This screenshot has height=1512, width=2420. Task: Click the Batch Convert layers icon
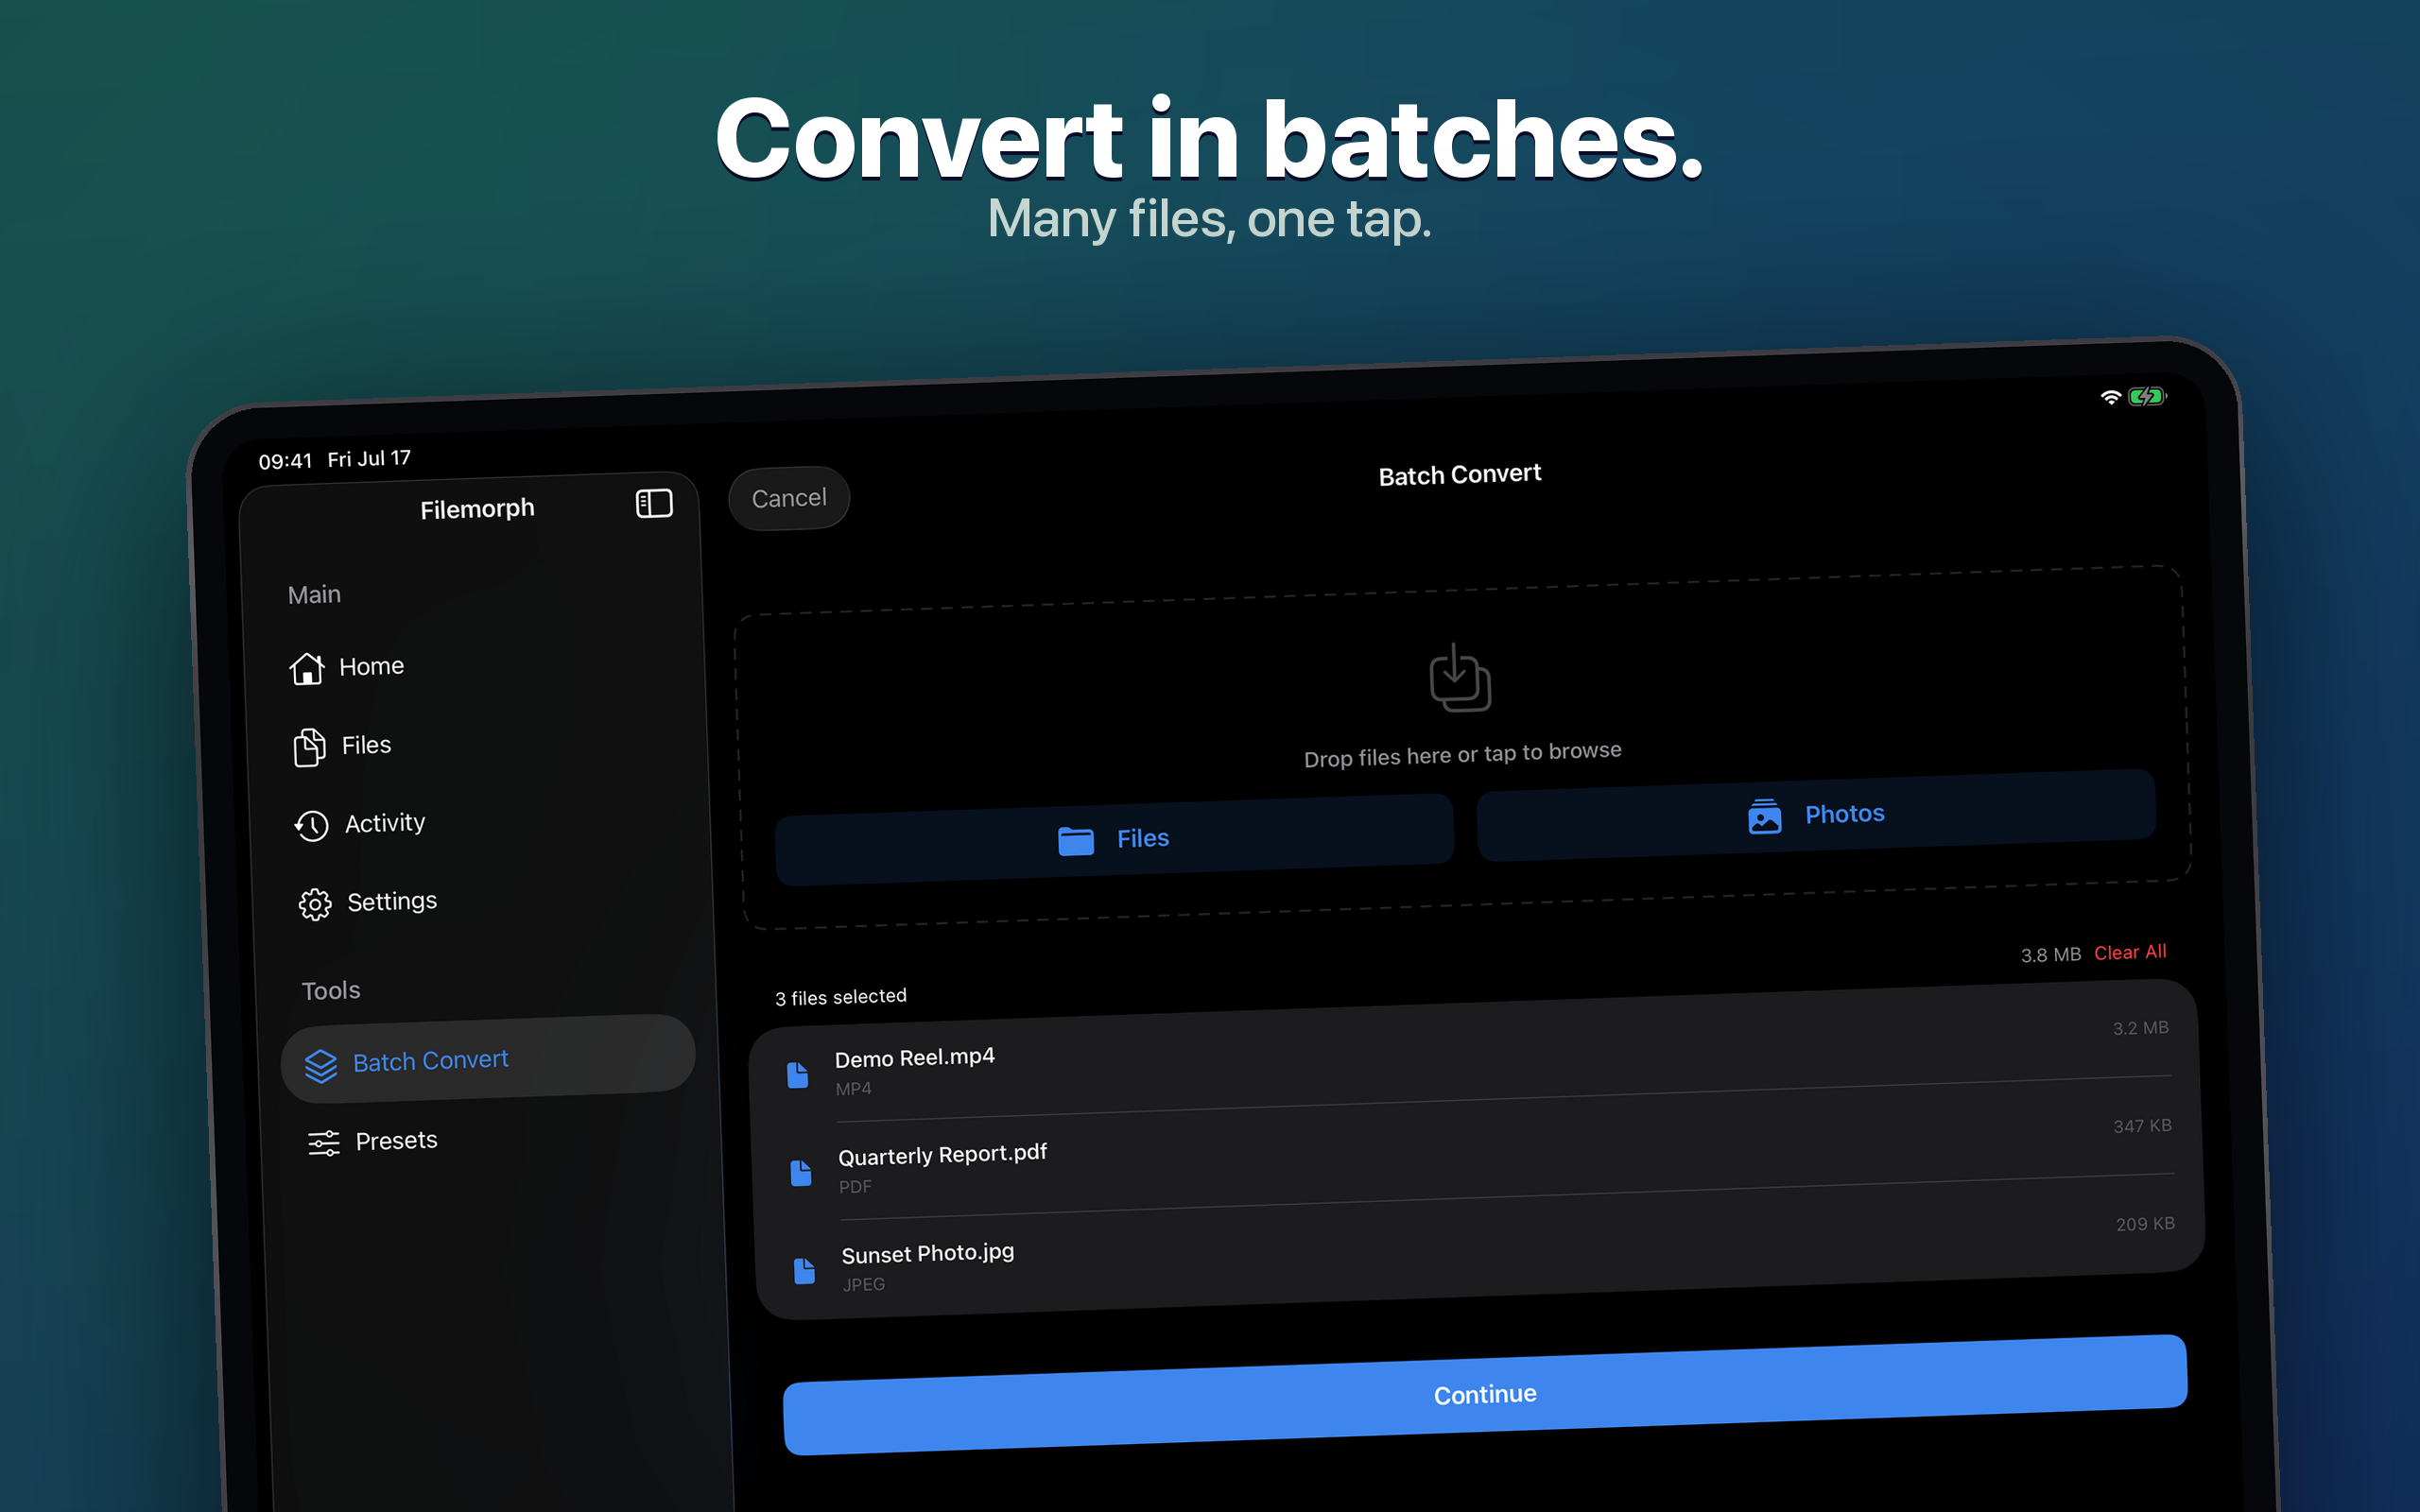click(321, 1066)
